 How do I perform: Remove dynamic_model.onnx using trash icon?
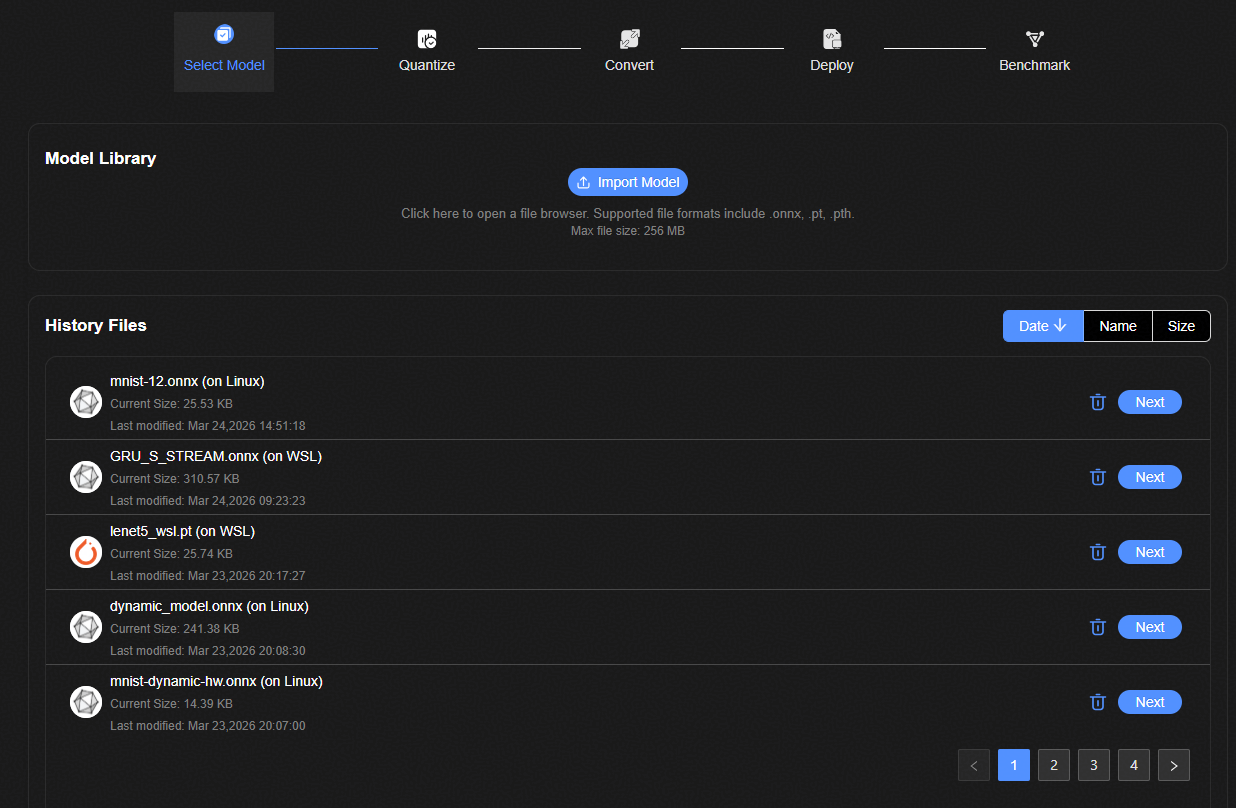1097,627
